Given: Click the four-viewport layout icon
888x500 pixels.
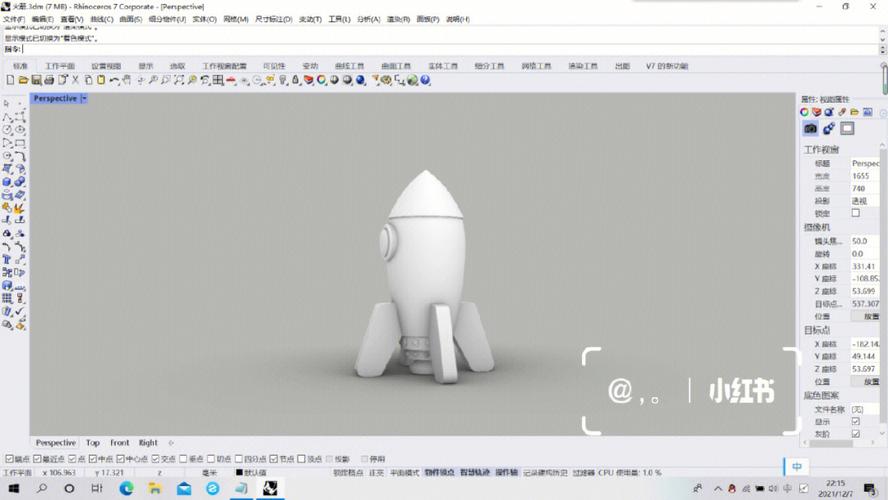Looking at the screenshot, I should [218, 80].
